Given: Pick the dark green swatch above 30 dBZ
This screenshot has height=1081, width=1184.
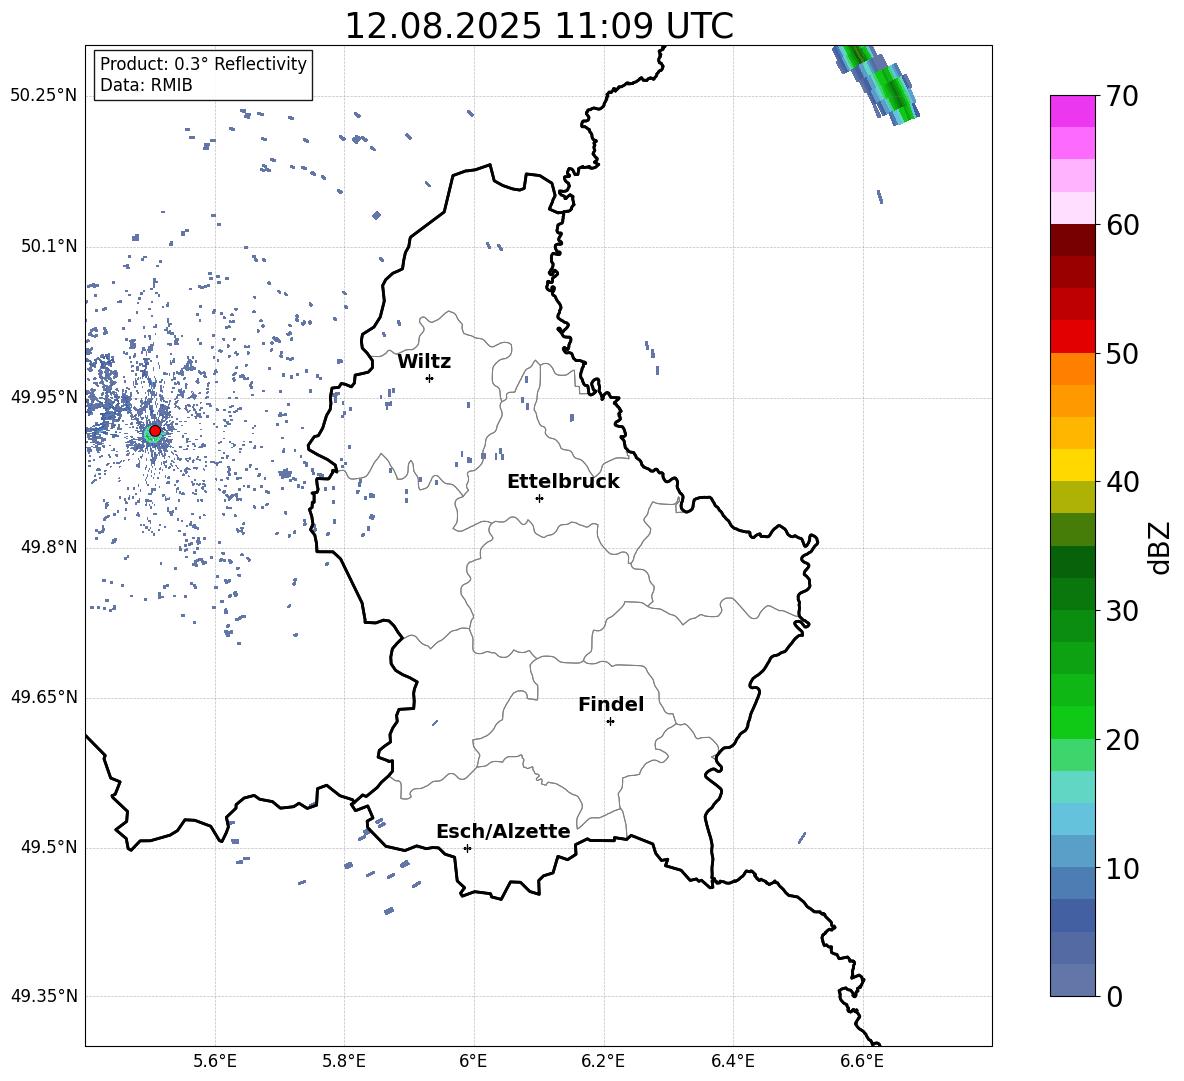Looking at the screenshot, I should (x=1073, y=594).
